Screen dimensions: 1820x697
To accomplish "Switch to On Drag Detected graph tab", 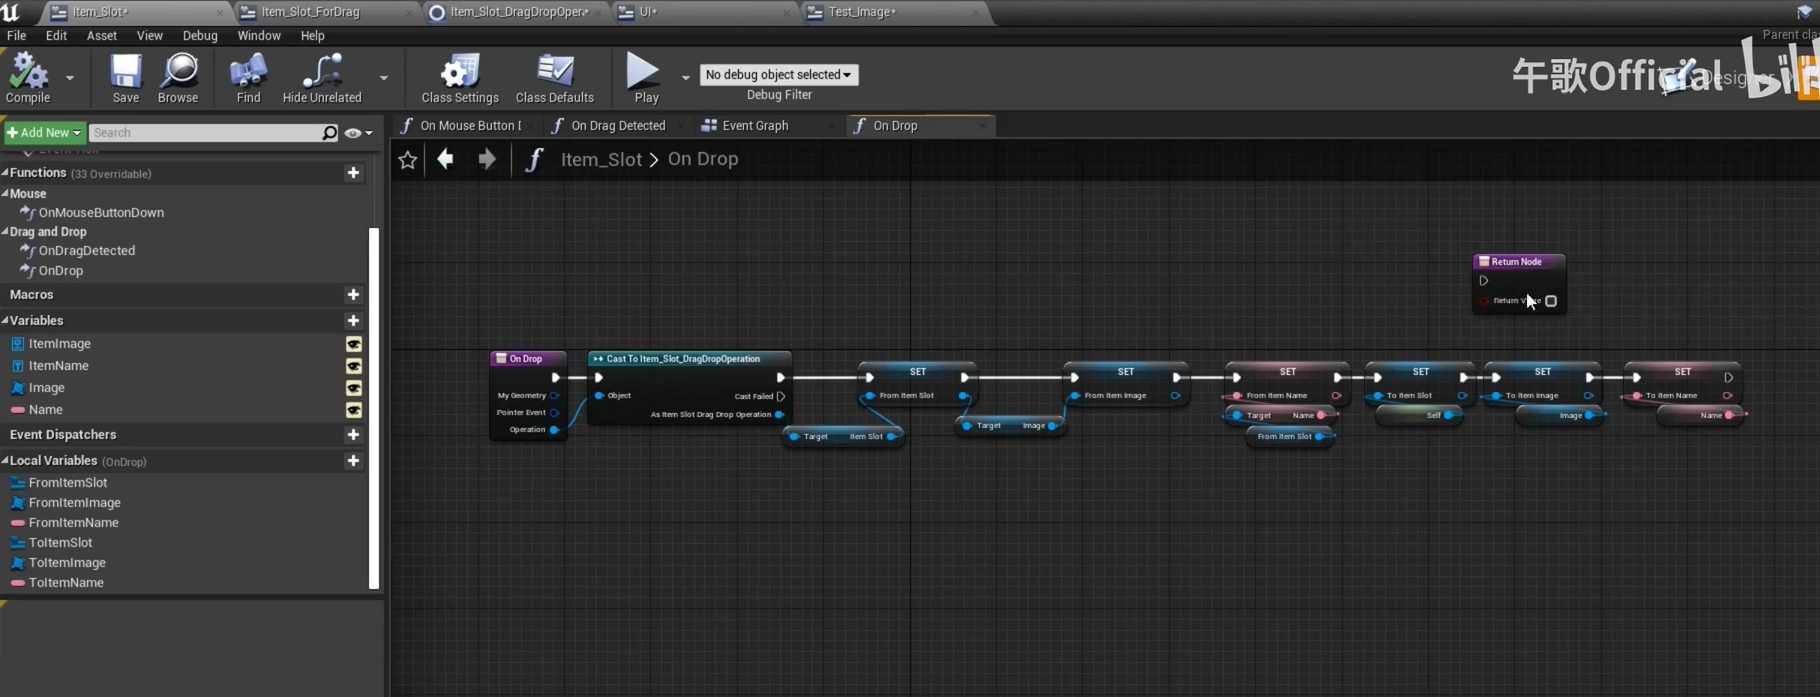I will [617, 126].
